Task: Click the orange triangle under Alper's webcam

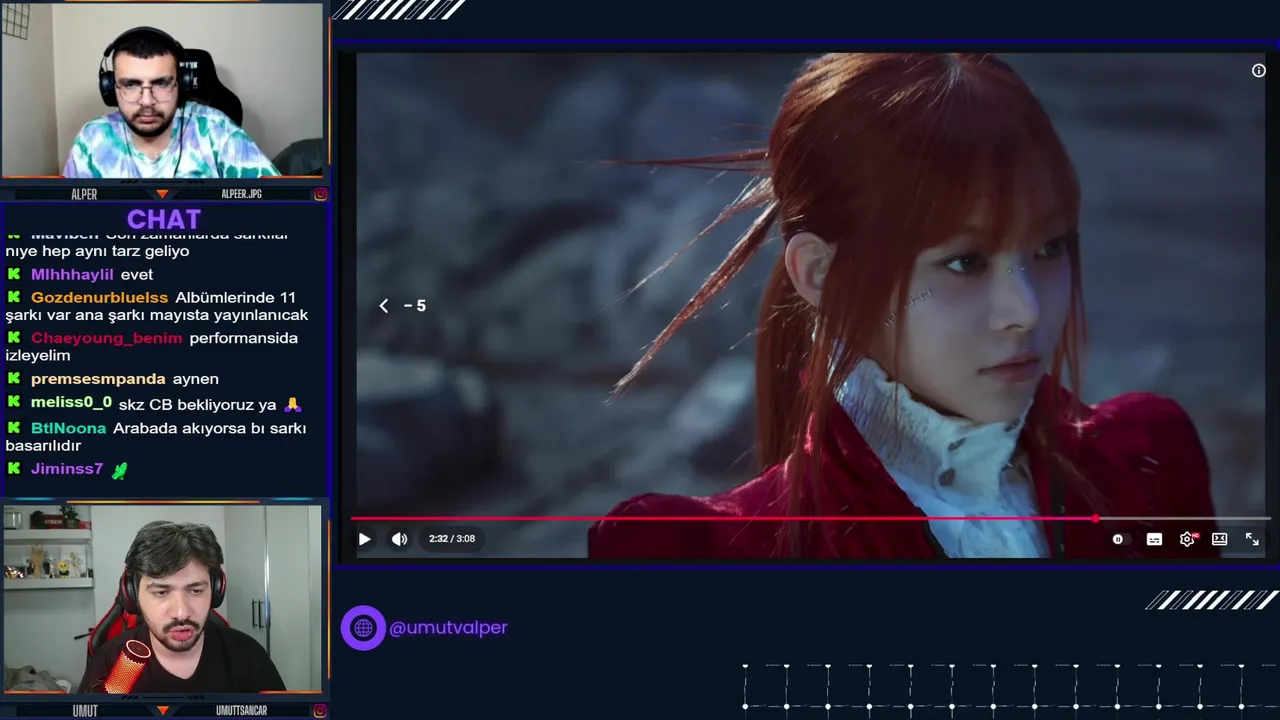Action: [x=162, y=194]
